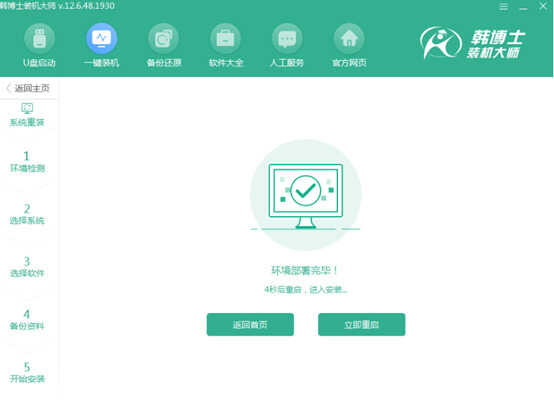The height and width of the screenshot is (400, 554).
Task: Open the 备份还原 backup restore icon
Action: tap(164, 39)
